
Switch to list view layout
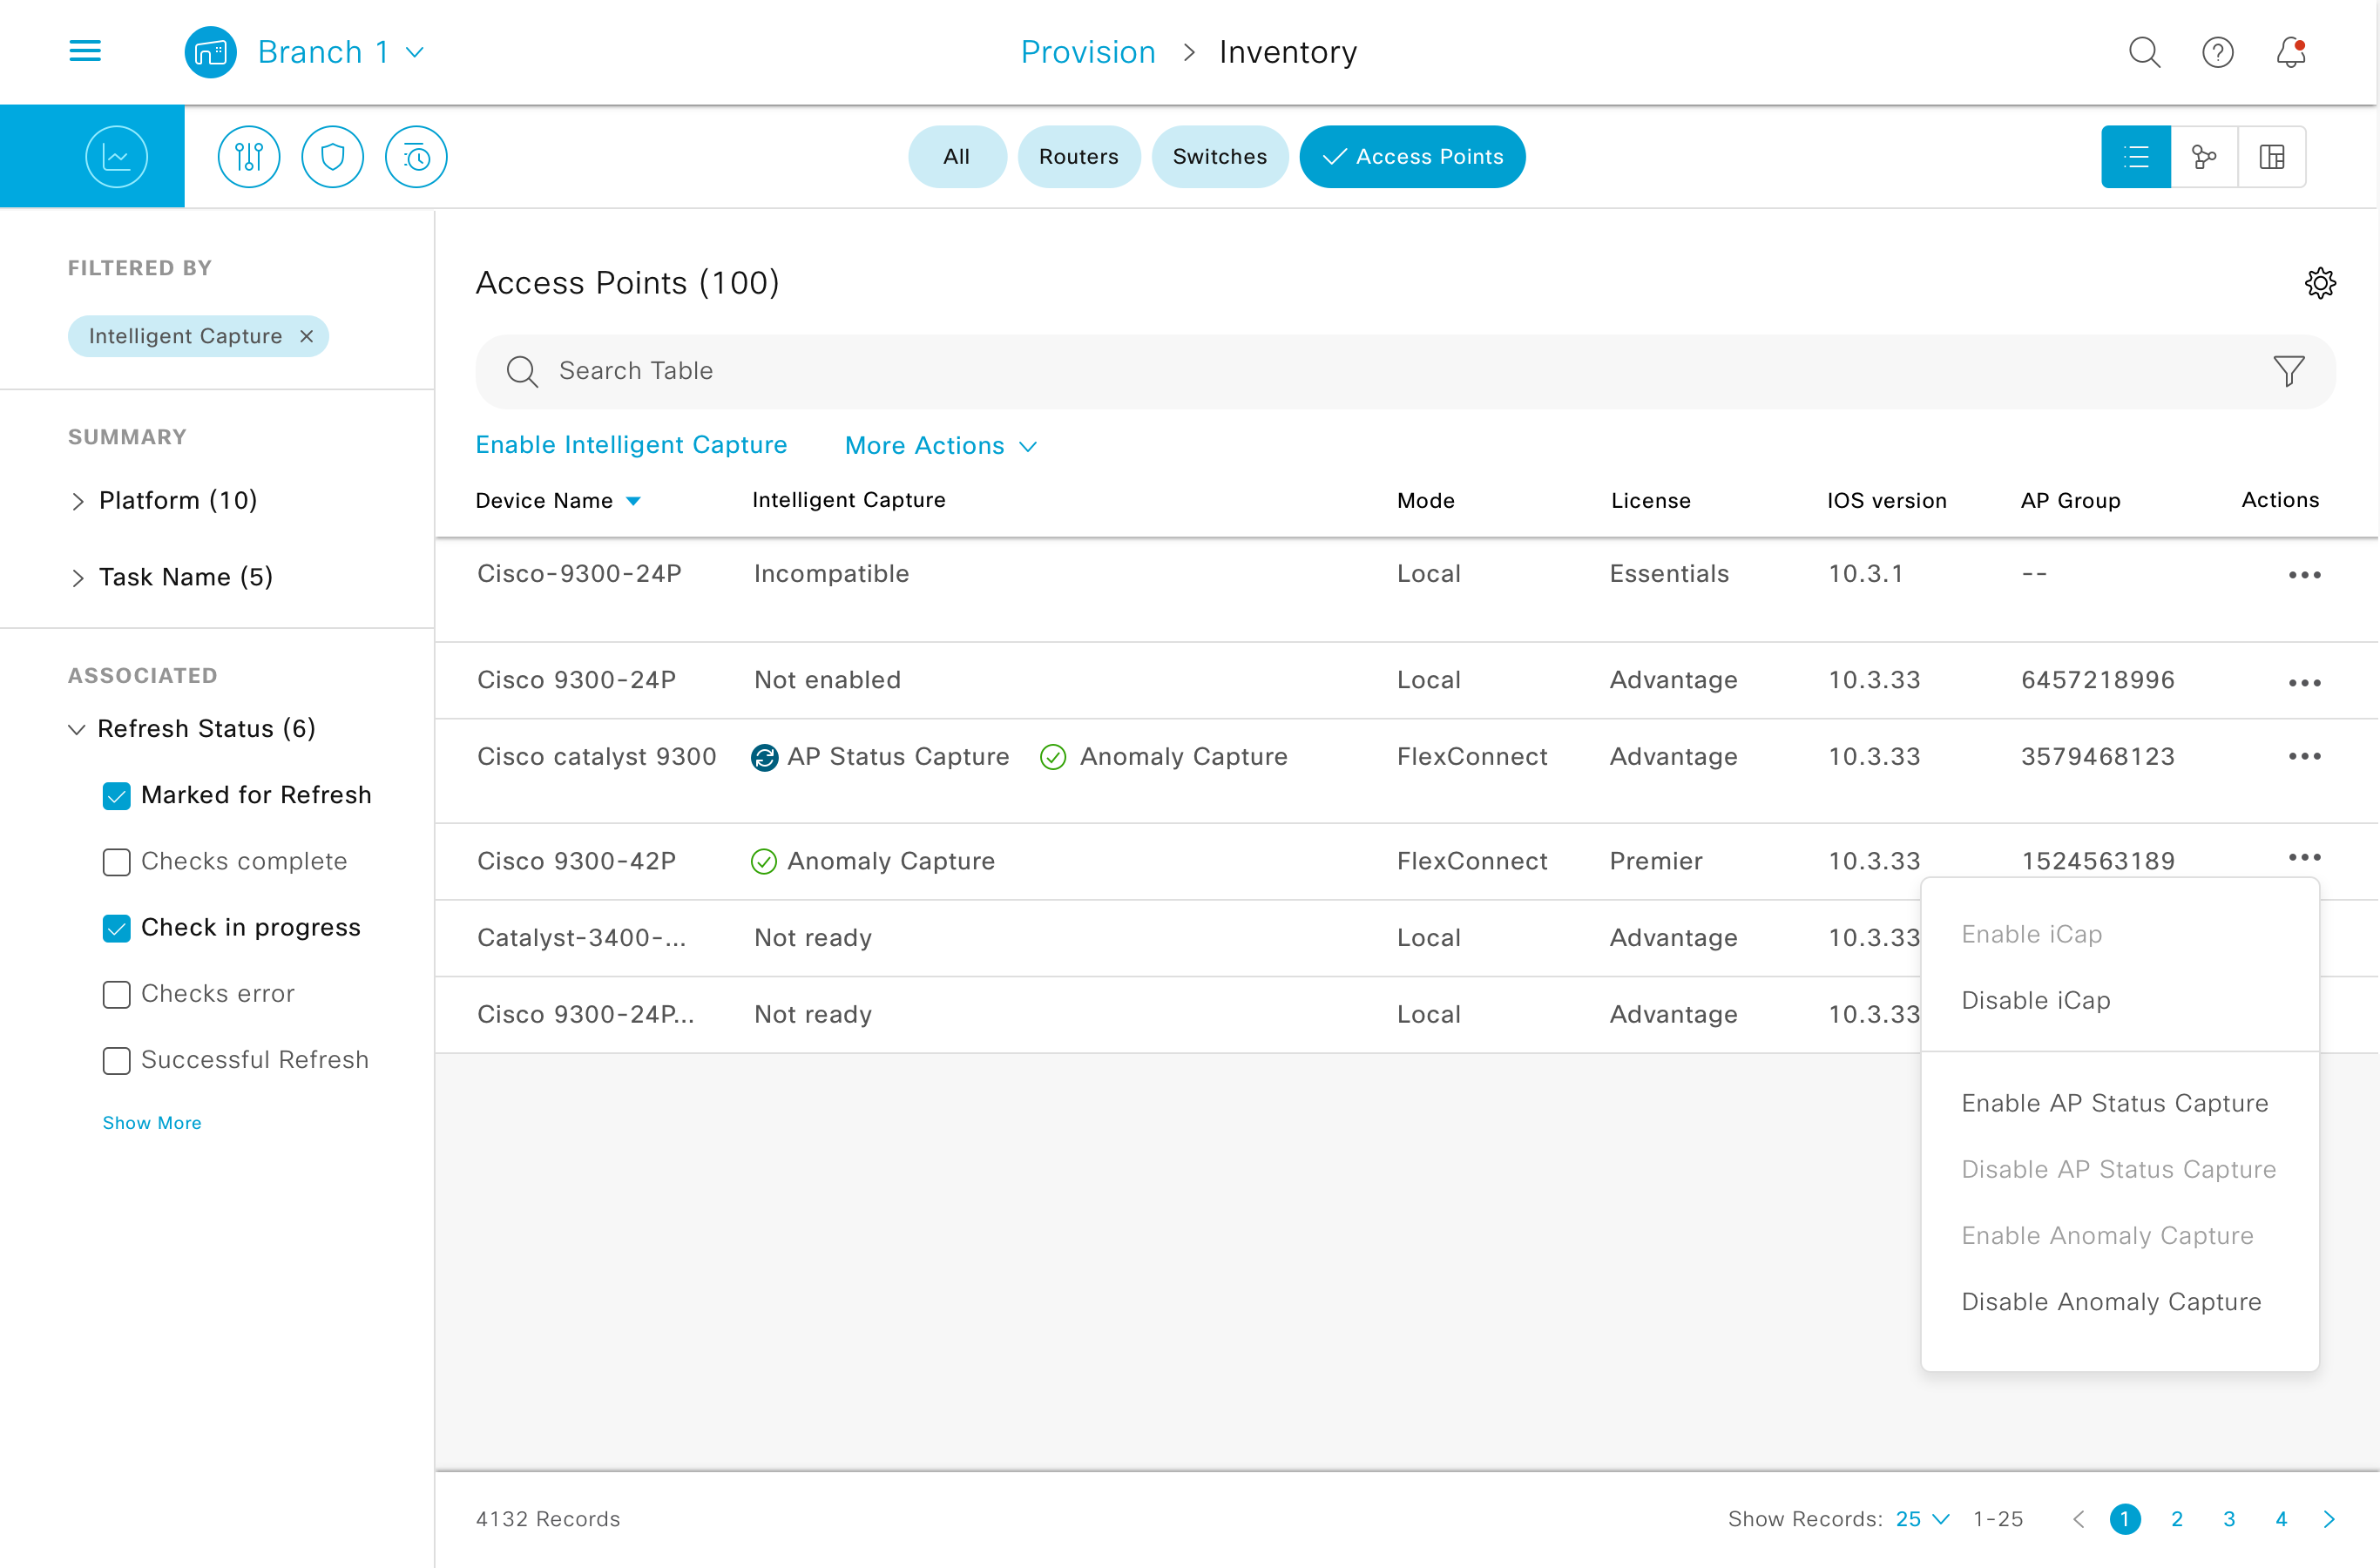pyautogui.click(x=2136, y=157)
